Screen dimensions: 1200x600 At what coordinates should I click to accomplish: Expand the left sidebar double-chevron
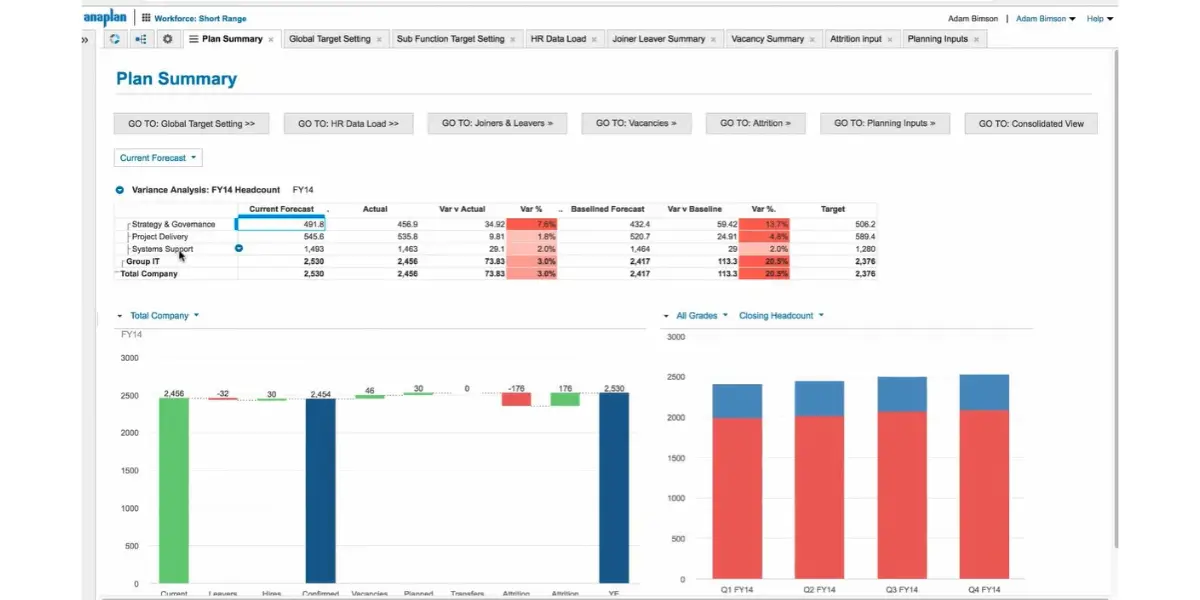click(86, 39)
